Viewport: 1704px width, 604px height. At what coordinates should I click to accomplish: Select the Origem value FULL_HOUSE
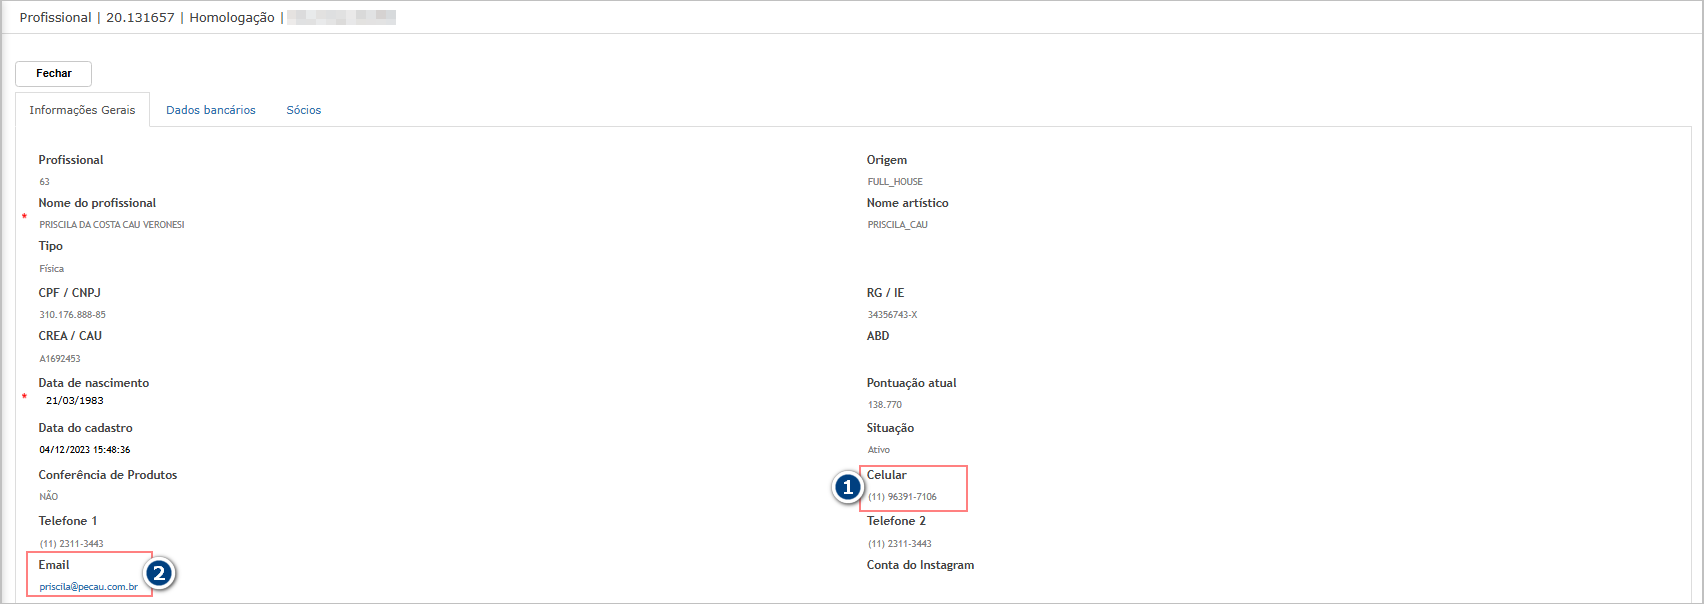click(x=895, y=182)
